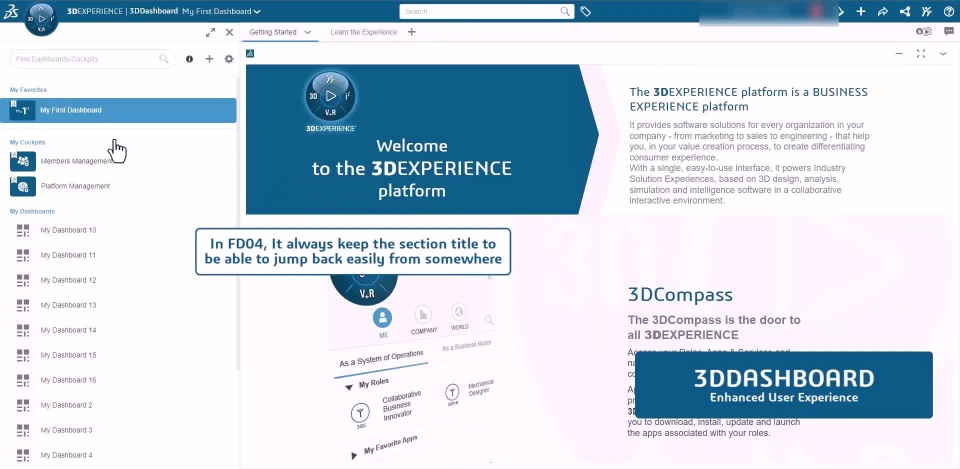Open dashboard list settings gear icon

(x=229, y=59)
